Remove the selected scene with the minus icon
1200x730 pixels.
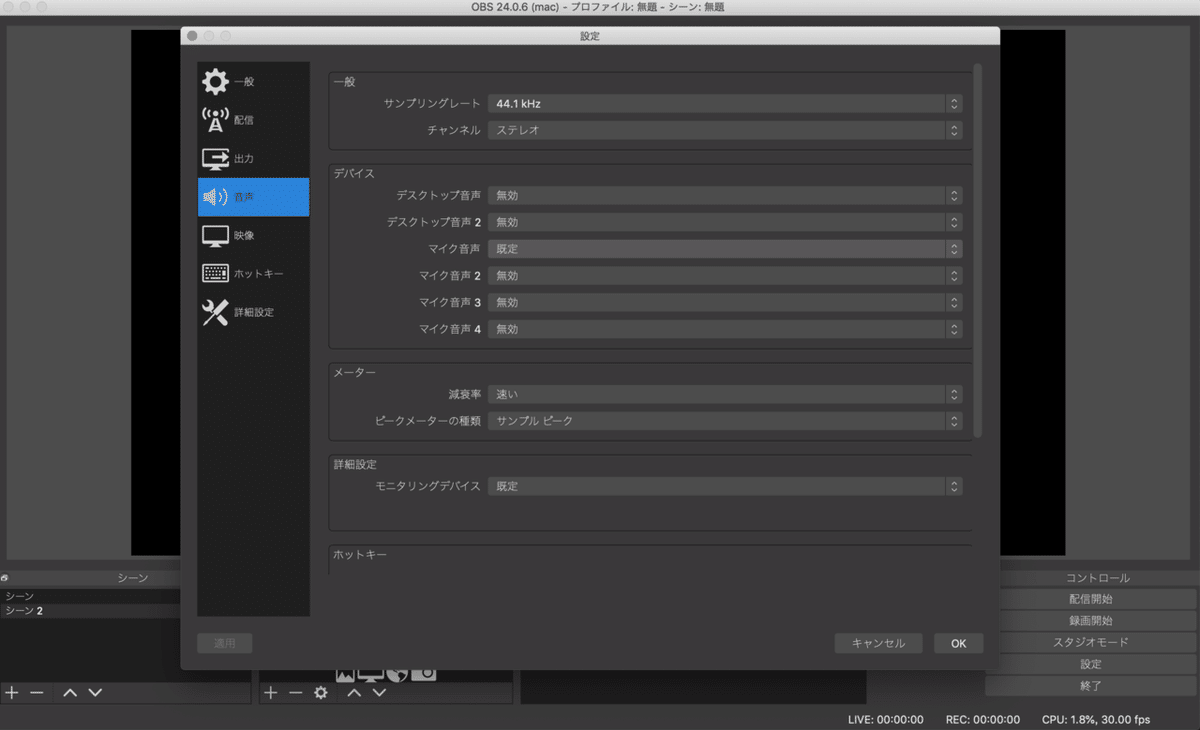click(37, 692)
